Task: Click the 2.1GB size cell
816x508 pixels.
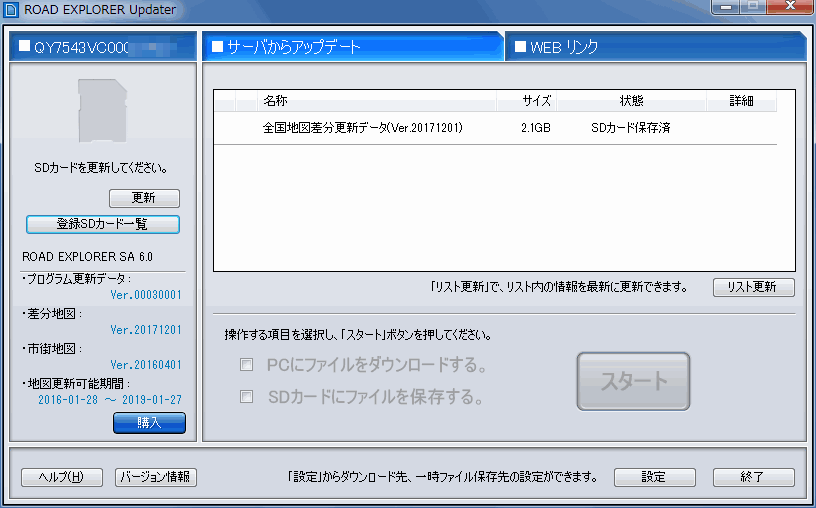Action: coord(536,128)
